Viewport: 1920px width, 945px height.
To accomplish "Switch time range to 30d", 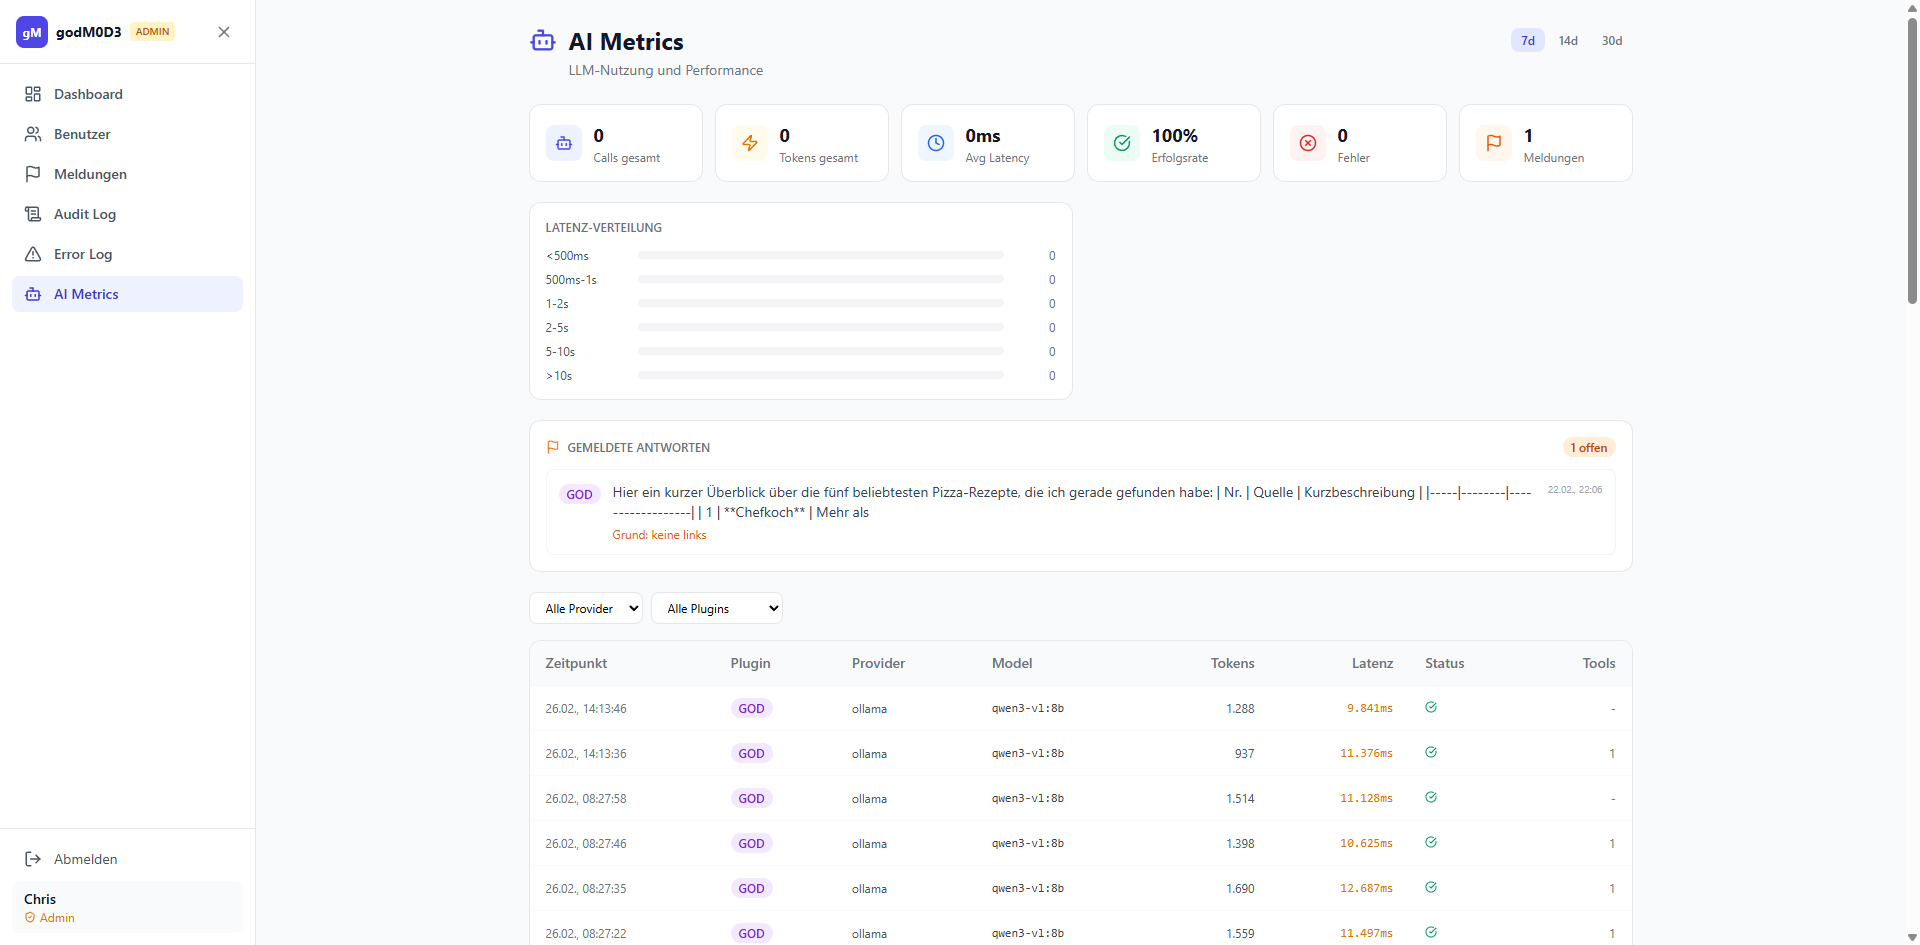I will point(1611,41).
